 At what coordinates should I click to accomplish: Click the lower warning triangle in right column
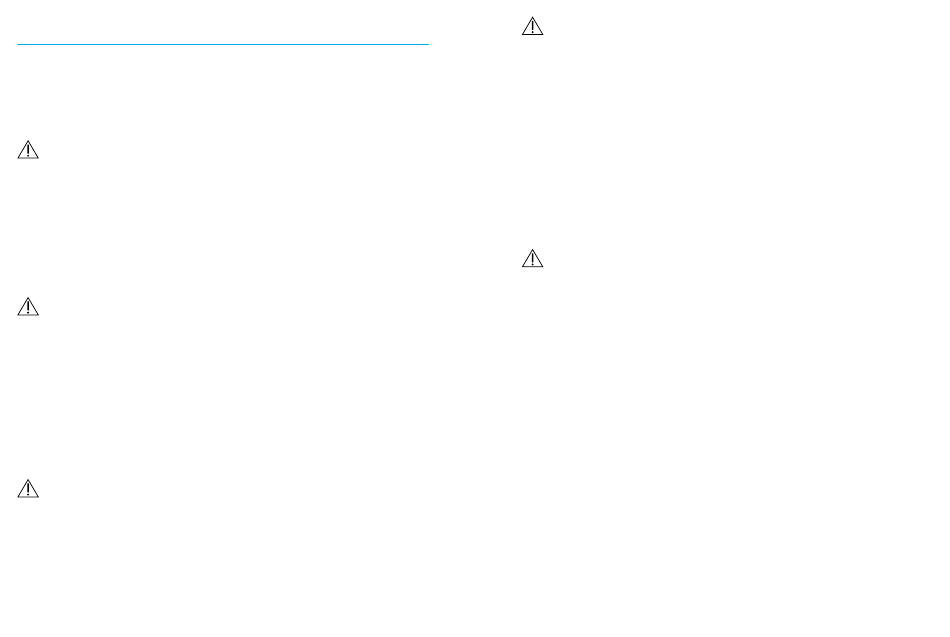533,258
